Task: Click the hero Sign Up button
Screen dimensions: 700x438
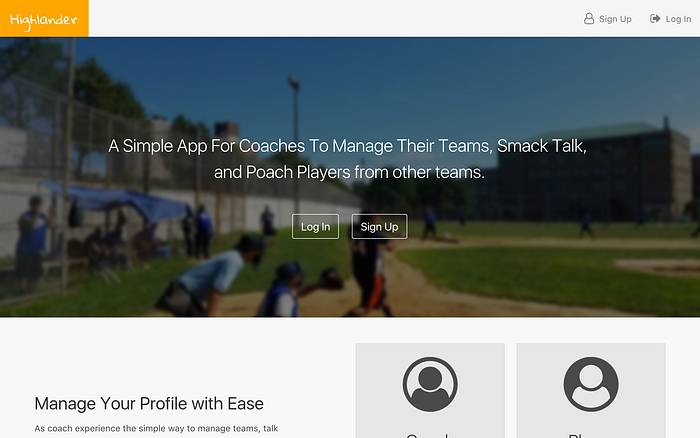Action: [x=379, y=227]
